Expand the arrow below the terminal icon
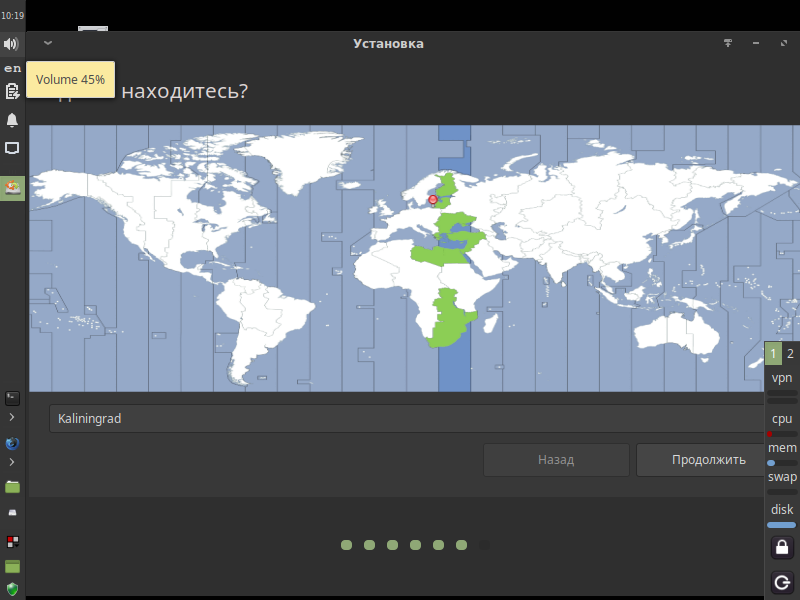 click(12, 417)
